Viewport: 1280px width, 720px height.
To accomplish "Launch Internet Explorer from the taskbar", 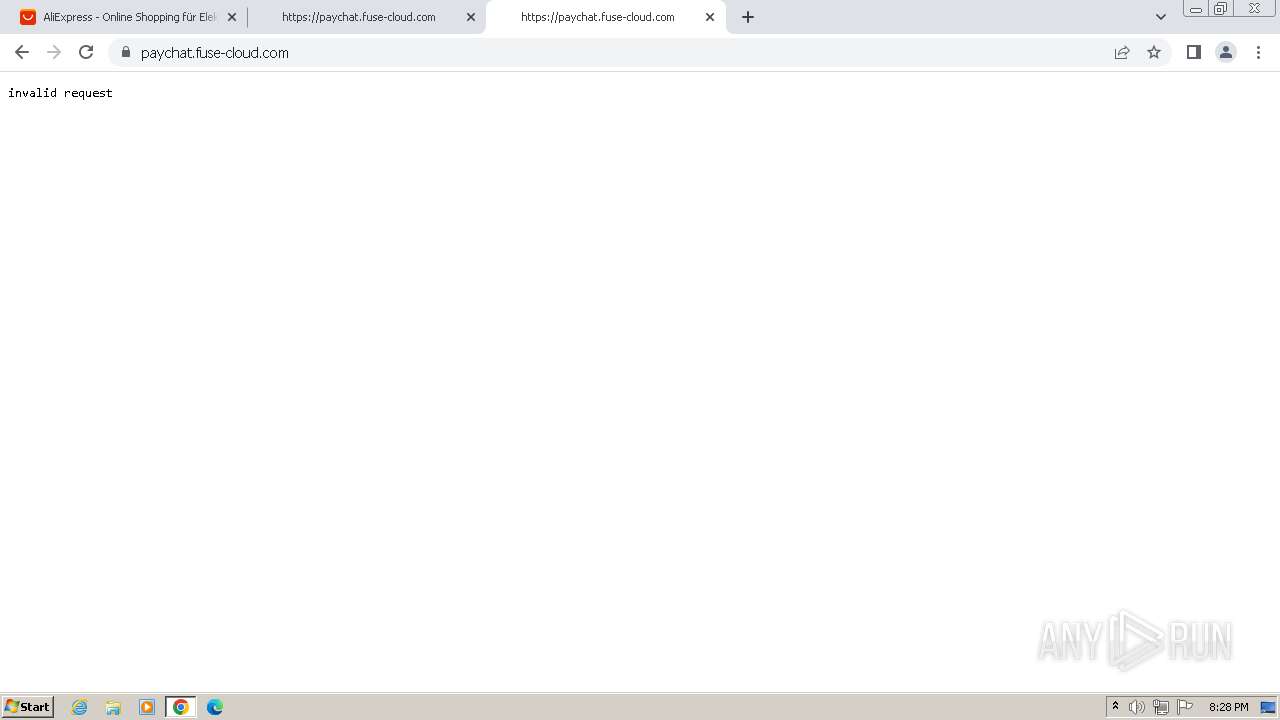I will coord(80,707).
